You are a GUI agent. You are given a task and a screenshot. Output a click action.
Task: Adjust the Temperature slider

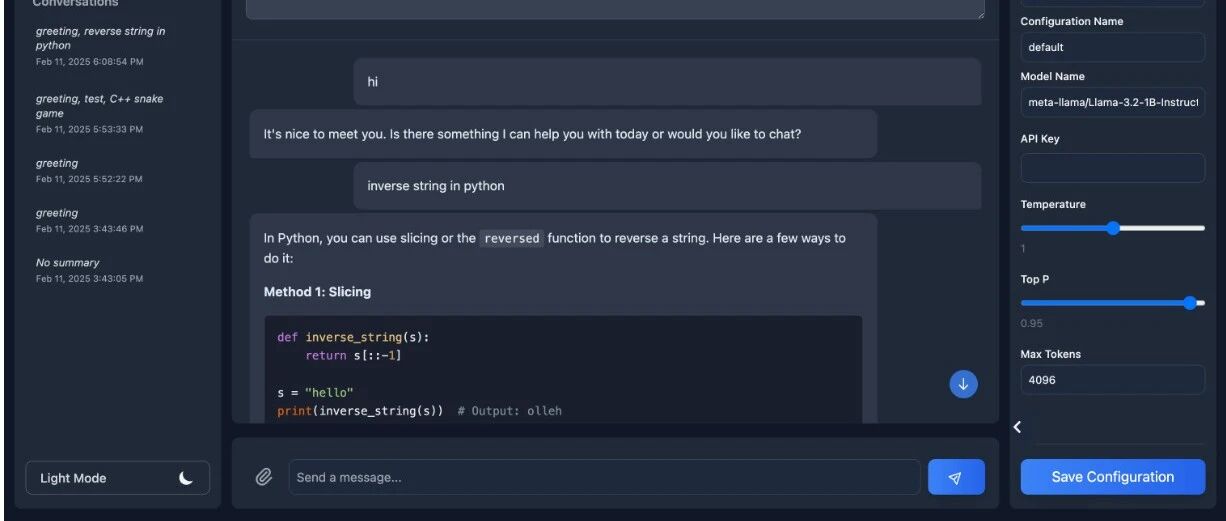tap(1112, 228)
